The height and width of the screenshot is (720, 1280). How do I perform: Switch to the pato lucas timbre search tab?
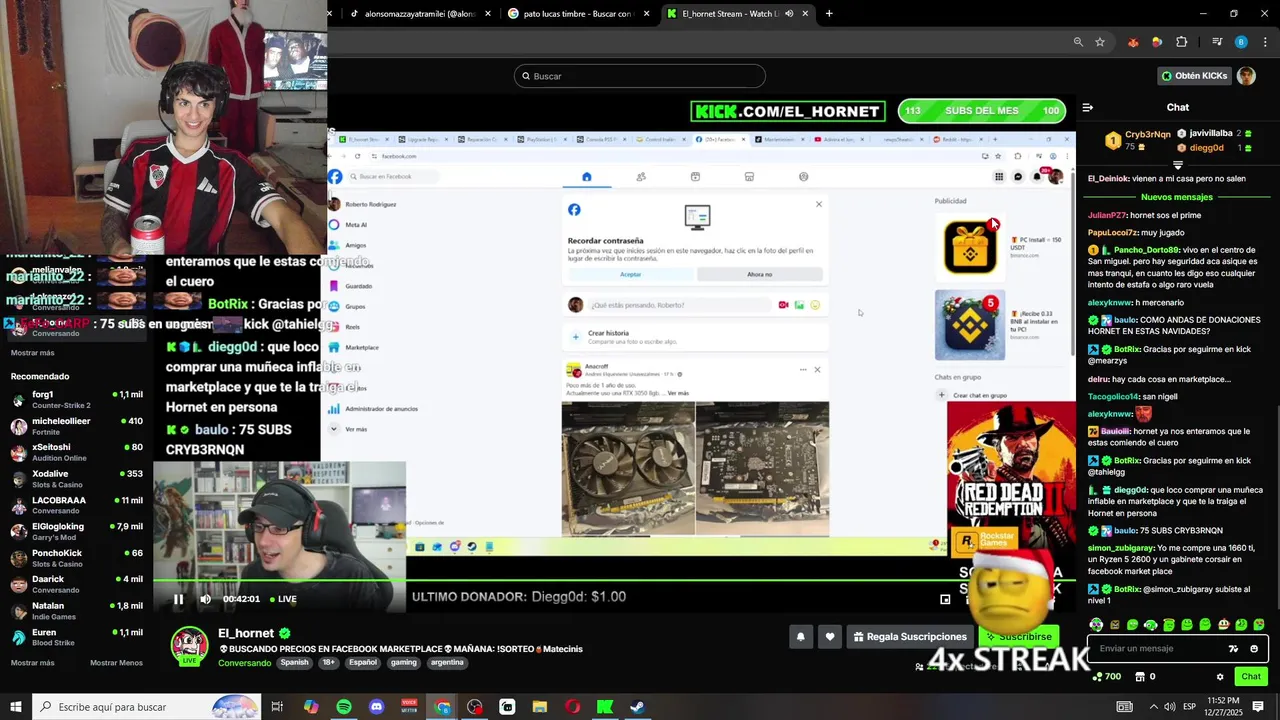coord(578,14)
